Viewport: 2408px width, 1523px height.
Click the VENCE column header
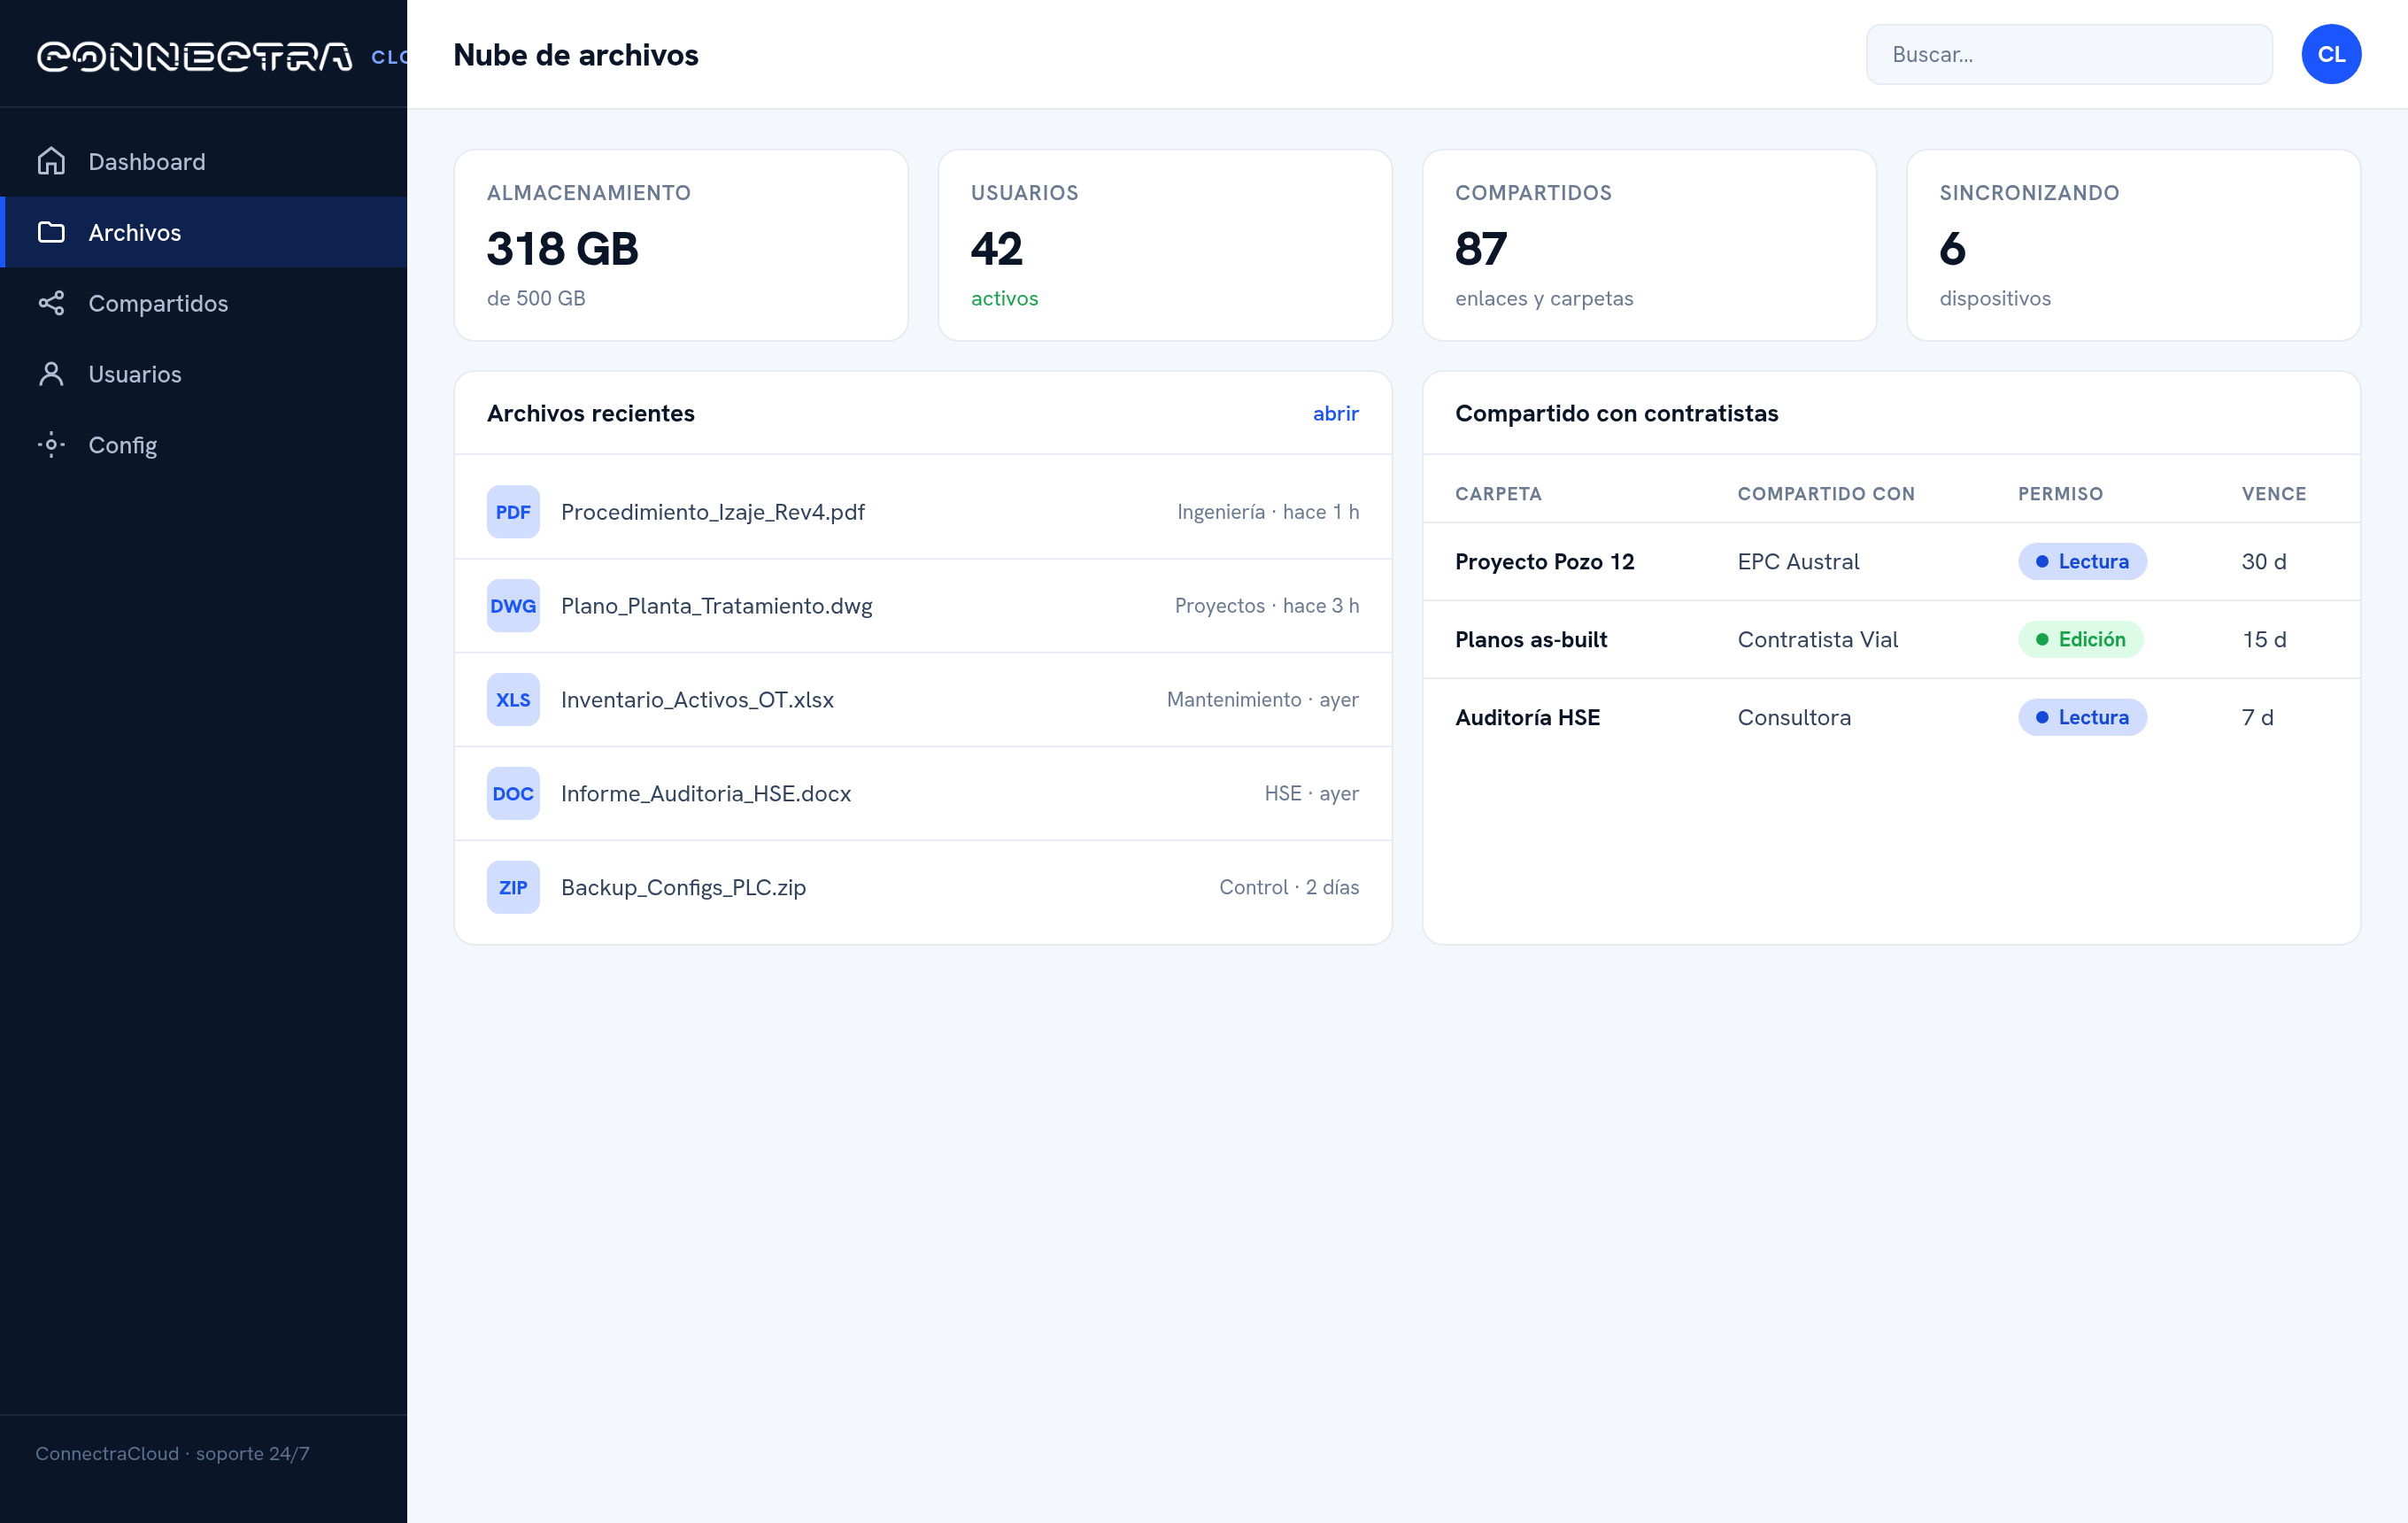pyautogui.click(x=2273, y=494)
